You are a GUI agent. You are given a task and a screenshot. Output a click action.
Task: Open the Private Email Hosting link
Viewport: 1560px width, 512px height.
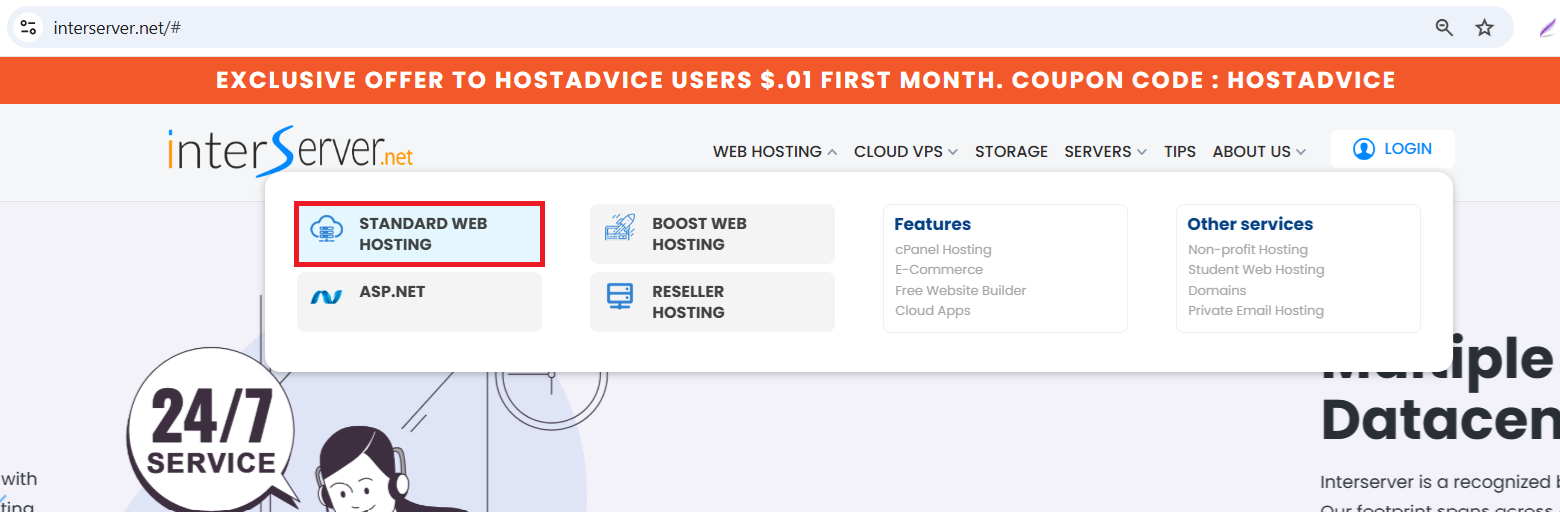click(x=1256, y=311)
